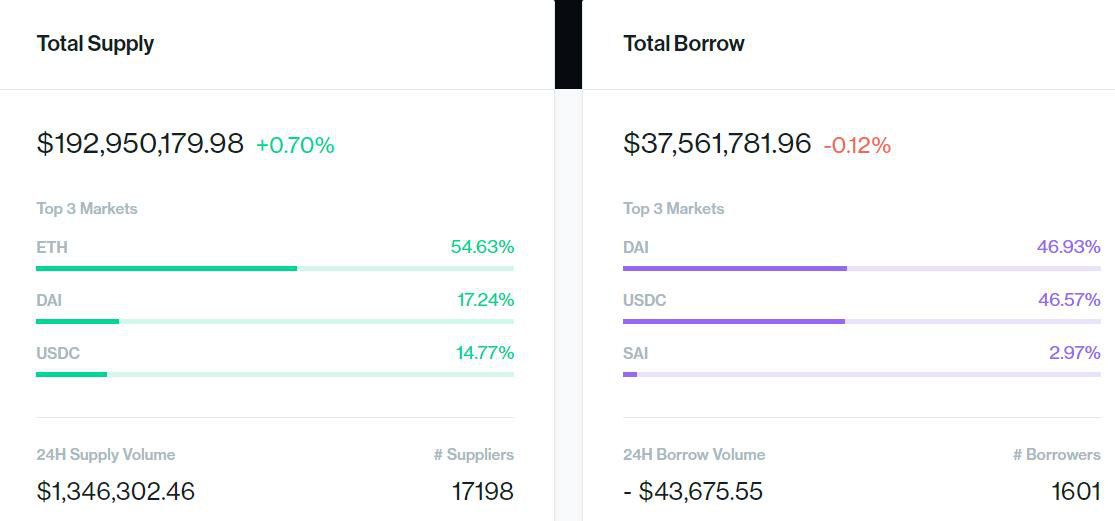The image size is (1115, 521).
Task: Click the -0.12% borrow change indicator
Action: 857,146
